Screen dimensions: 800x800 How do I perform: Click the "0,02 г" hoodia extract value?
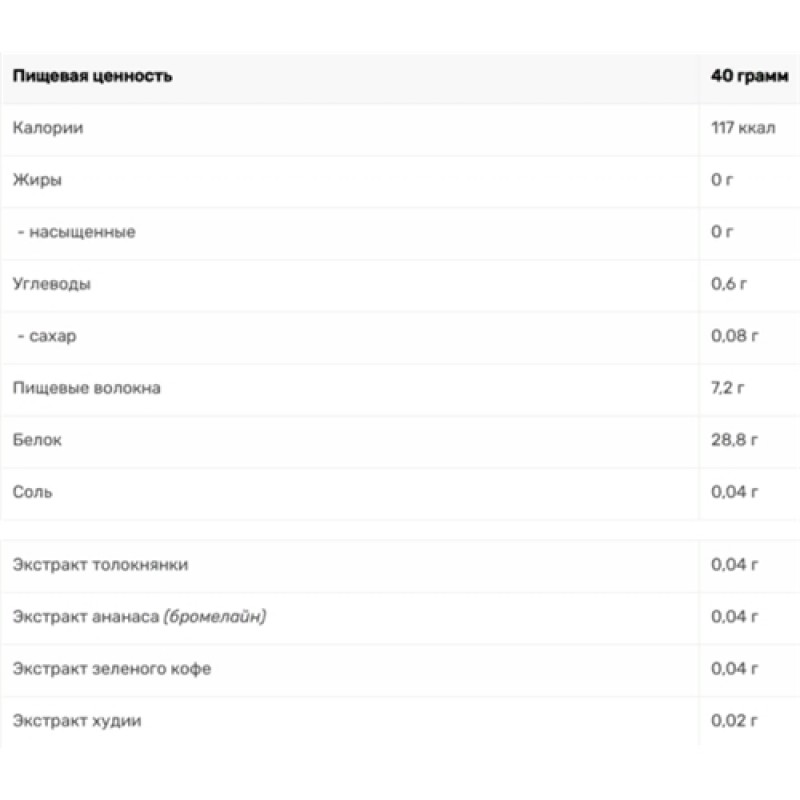[x=734, y=721]
